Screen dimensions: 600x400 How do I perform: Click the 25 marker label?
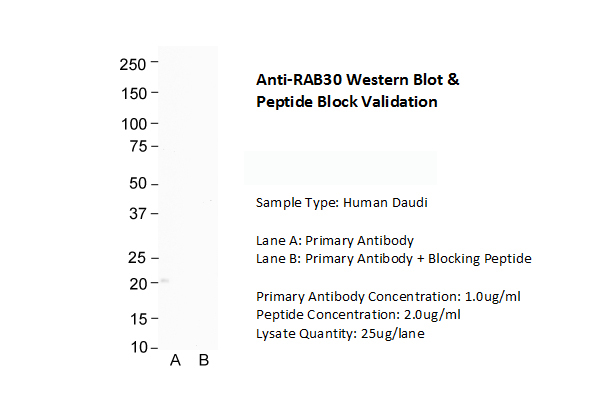point(137,258)
